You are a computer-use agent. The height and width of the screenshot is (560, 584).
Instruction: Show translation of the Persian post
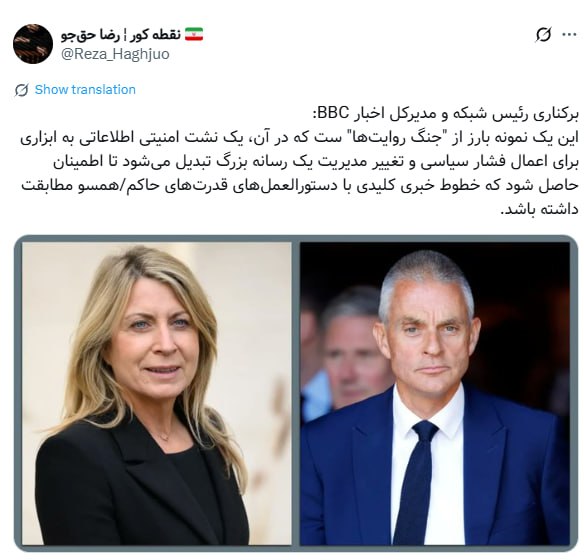point(85,90)
